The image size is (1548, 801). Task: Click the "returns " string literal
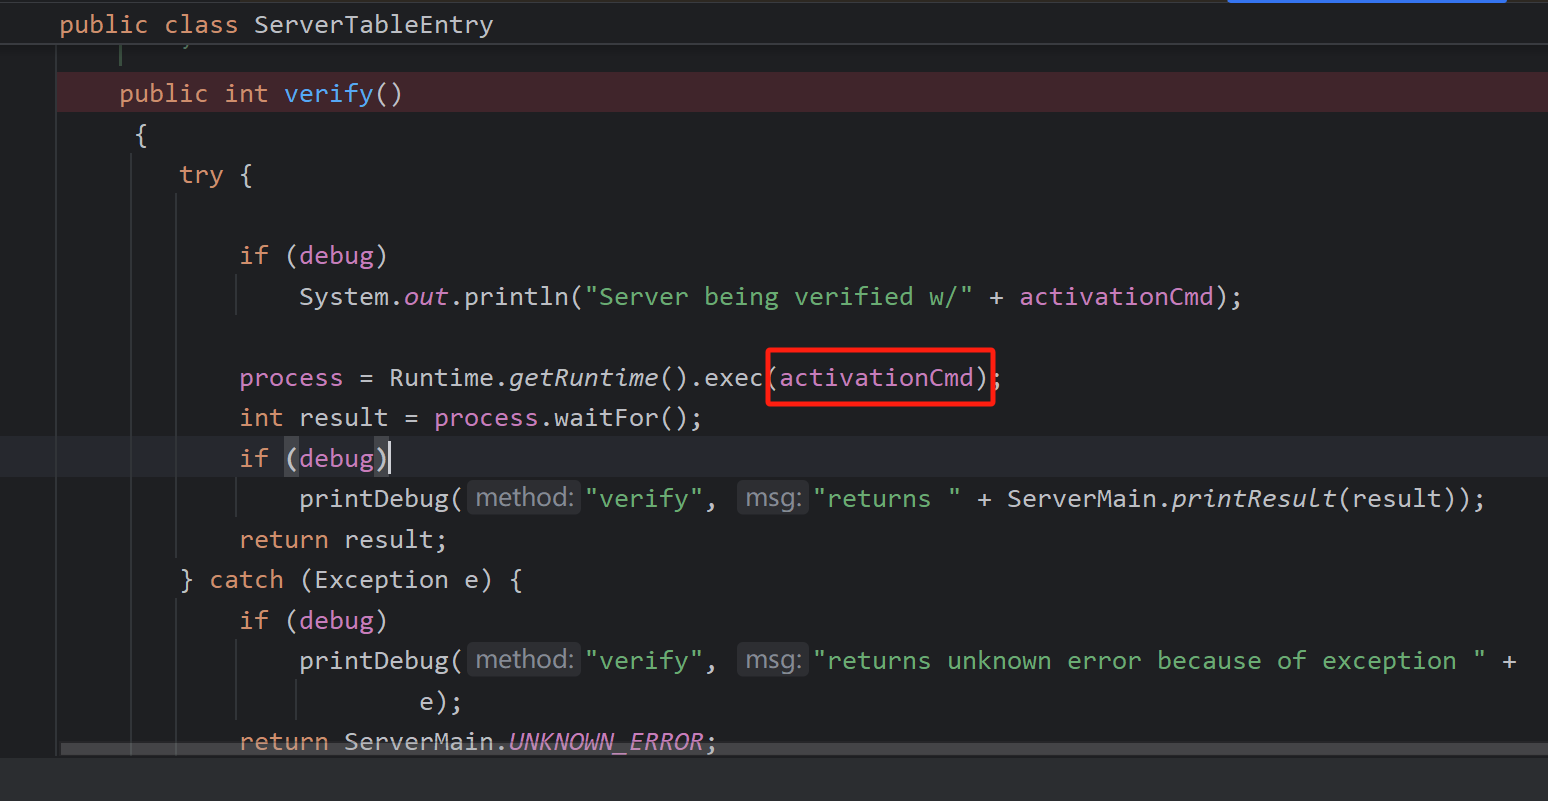(x=887, y=499)
